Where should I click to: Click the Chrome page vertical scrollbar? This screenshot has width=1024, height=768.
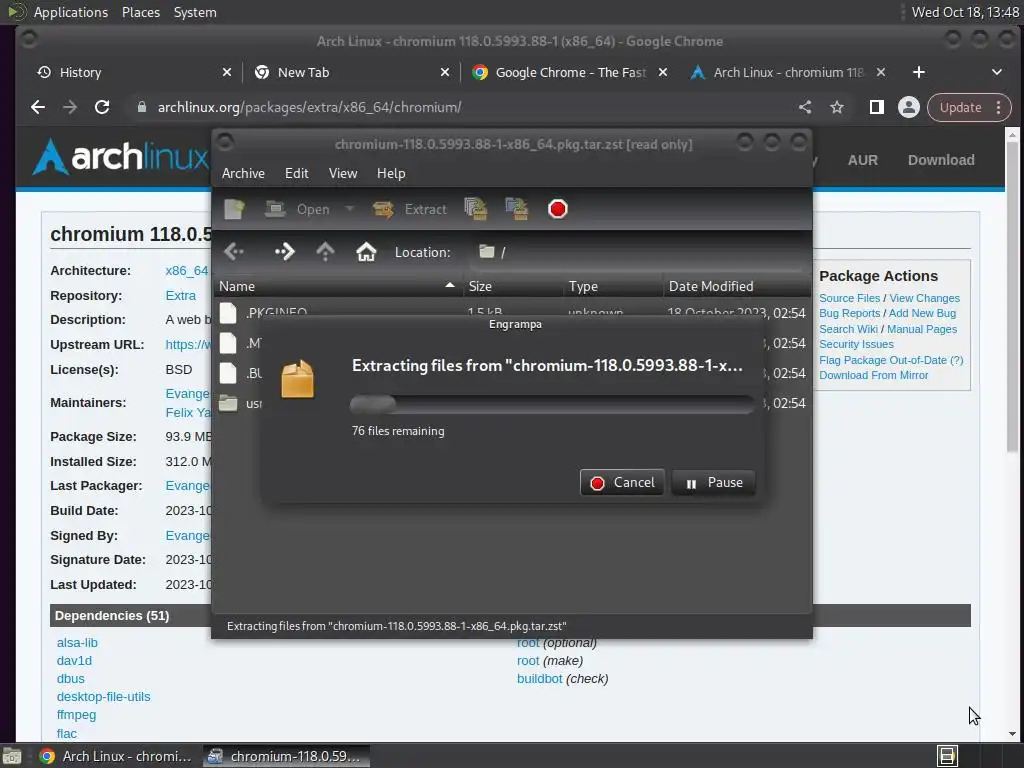[x=1012, y=297]
